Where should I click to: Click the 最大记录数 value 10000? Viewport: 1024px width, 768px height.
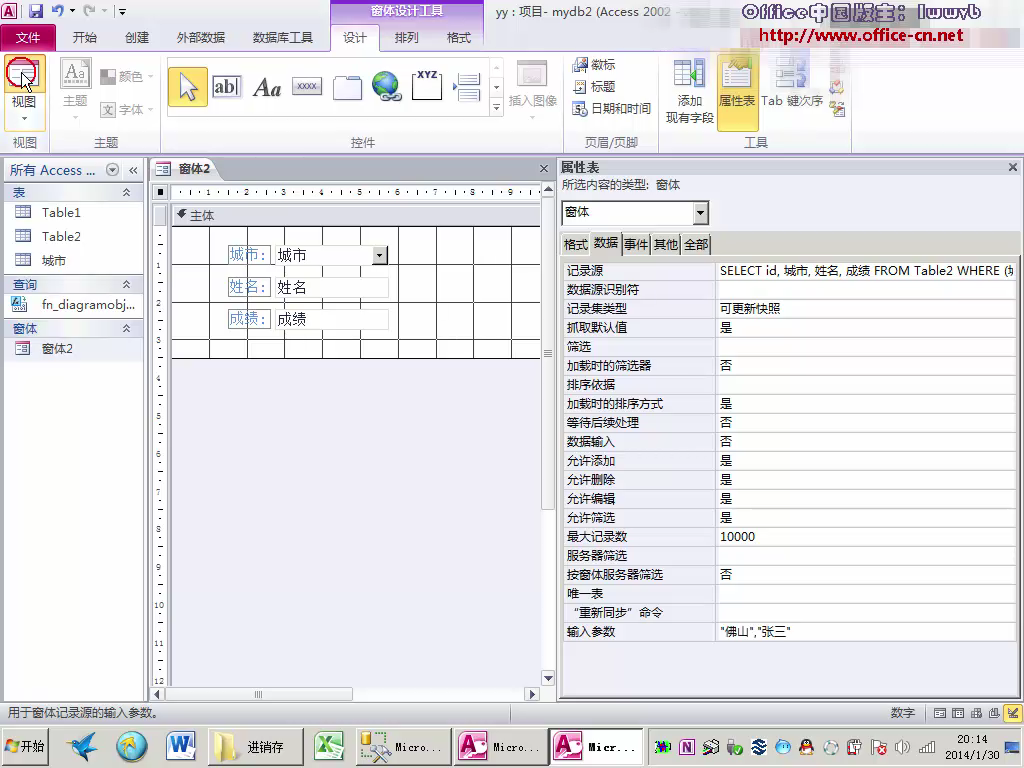coord(866,537)
